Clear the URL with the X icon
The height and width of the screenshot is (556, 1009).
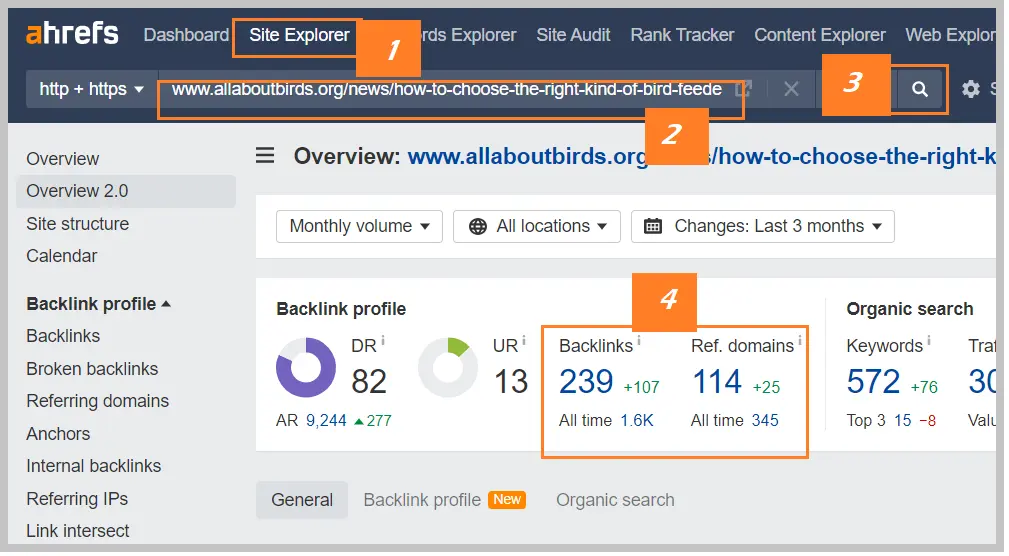coord(791,89)
